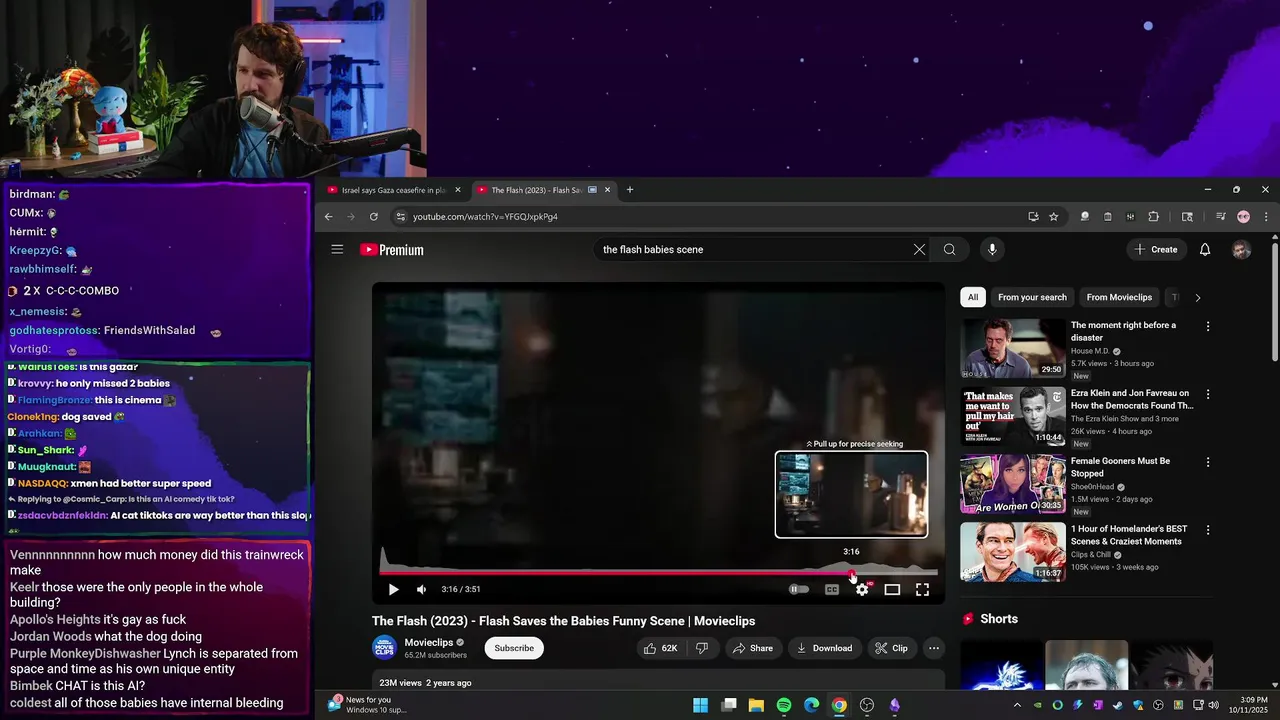This screenshot has width=1280, height=720.
Task: Mute the video volume icon
Action: click(421, 590)
